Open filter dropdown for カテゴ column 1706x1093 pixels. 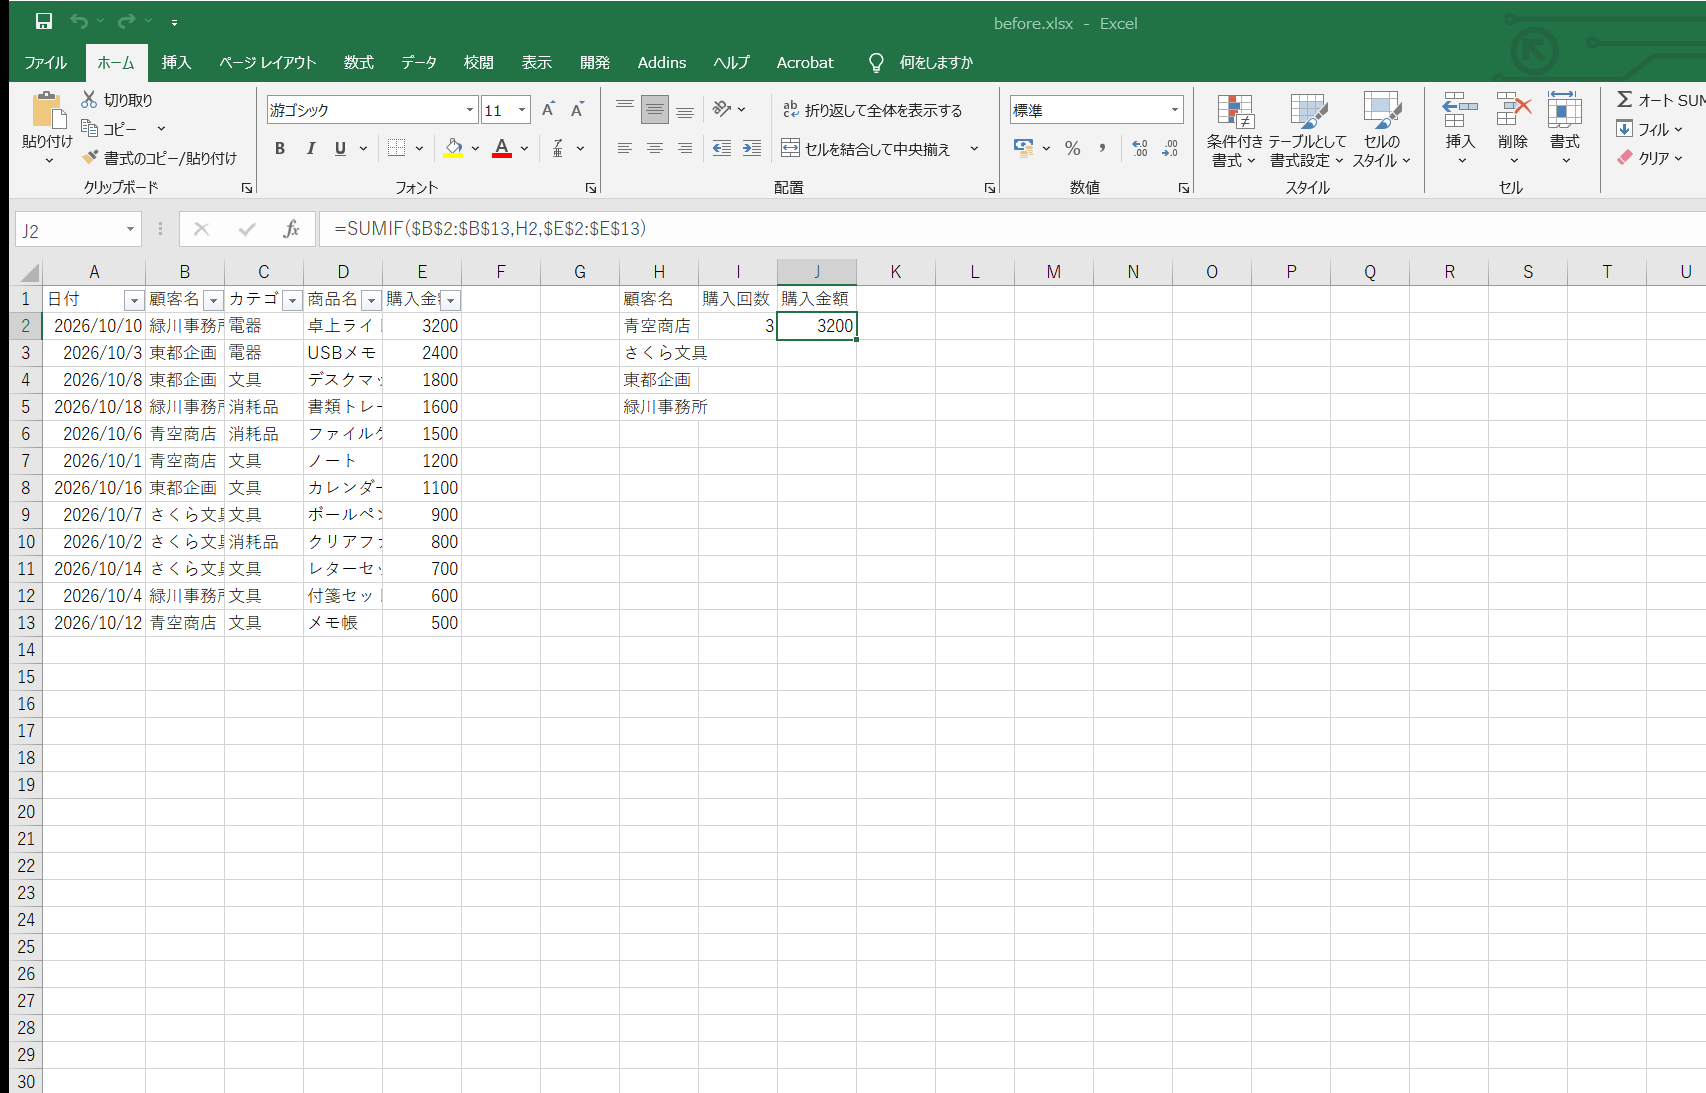tap(292, 300)
